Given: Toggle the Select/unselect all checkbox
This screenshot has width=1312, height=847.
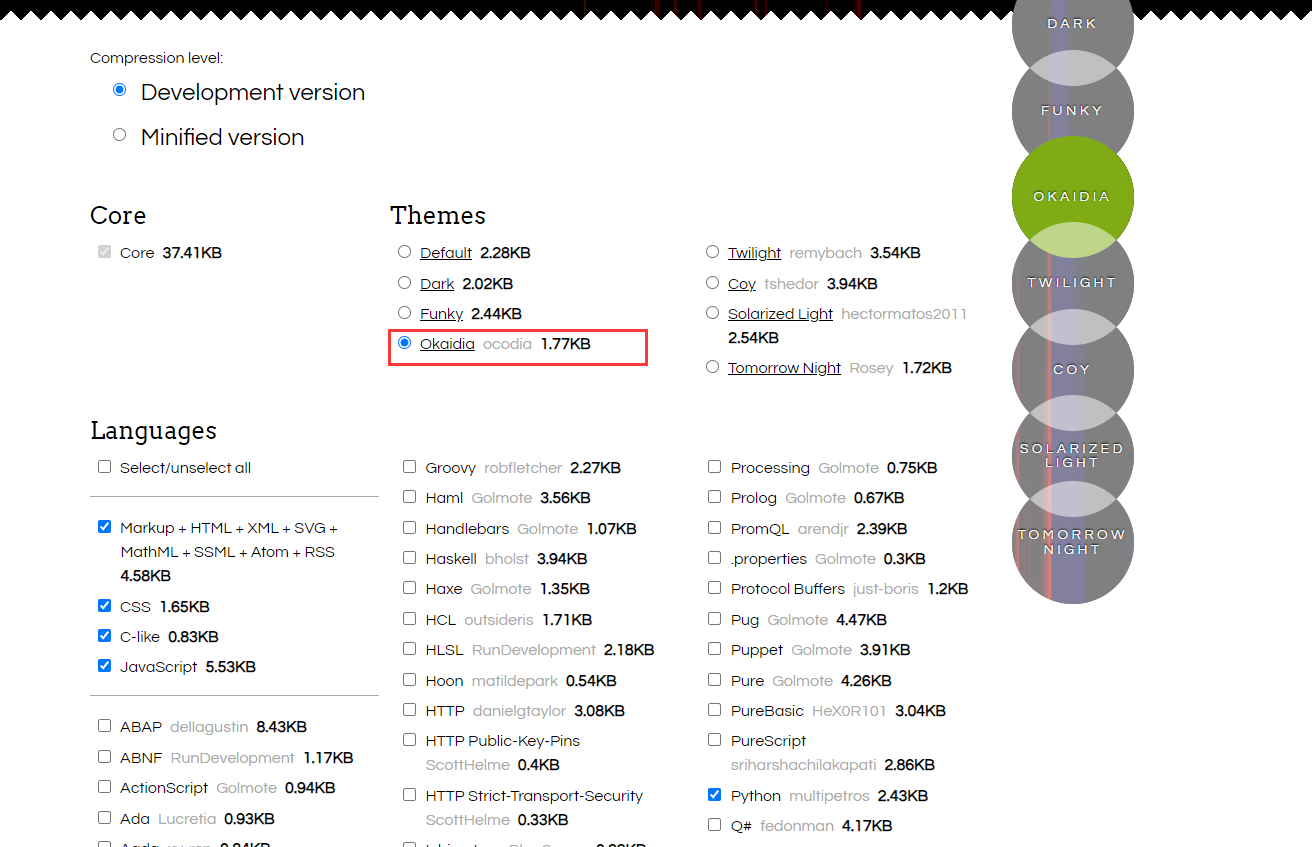Looking at the screenshot, I should (104, 466).
